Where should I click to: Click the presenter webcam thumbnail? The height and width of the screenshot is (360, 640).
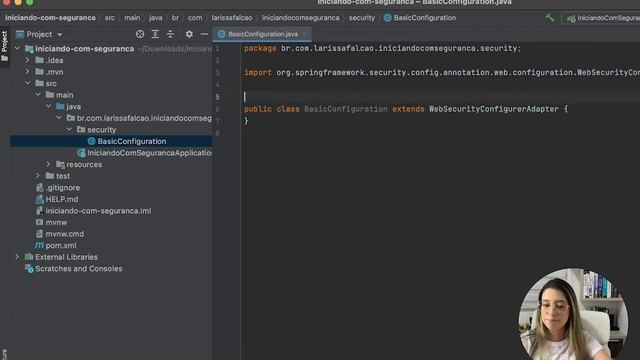tap(573, 314)
